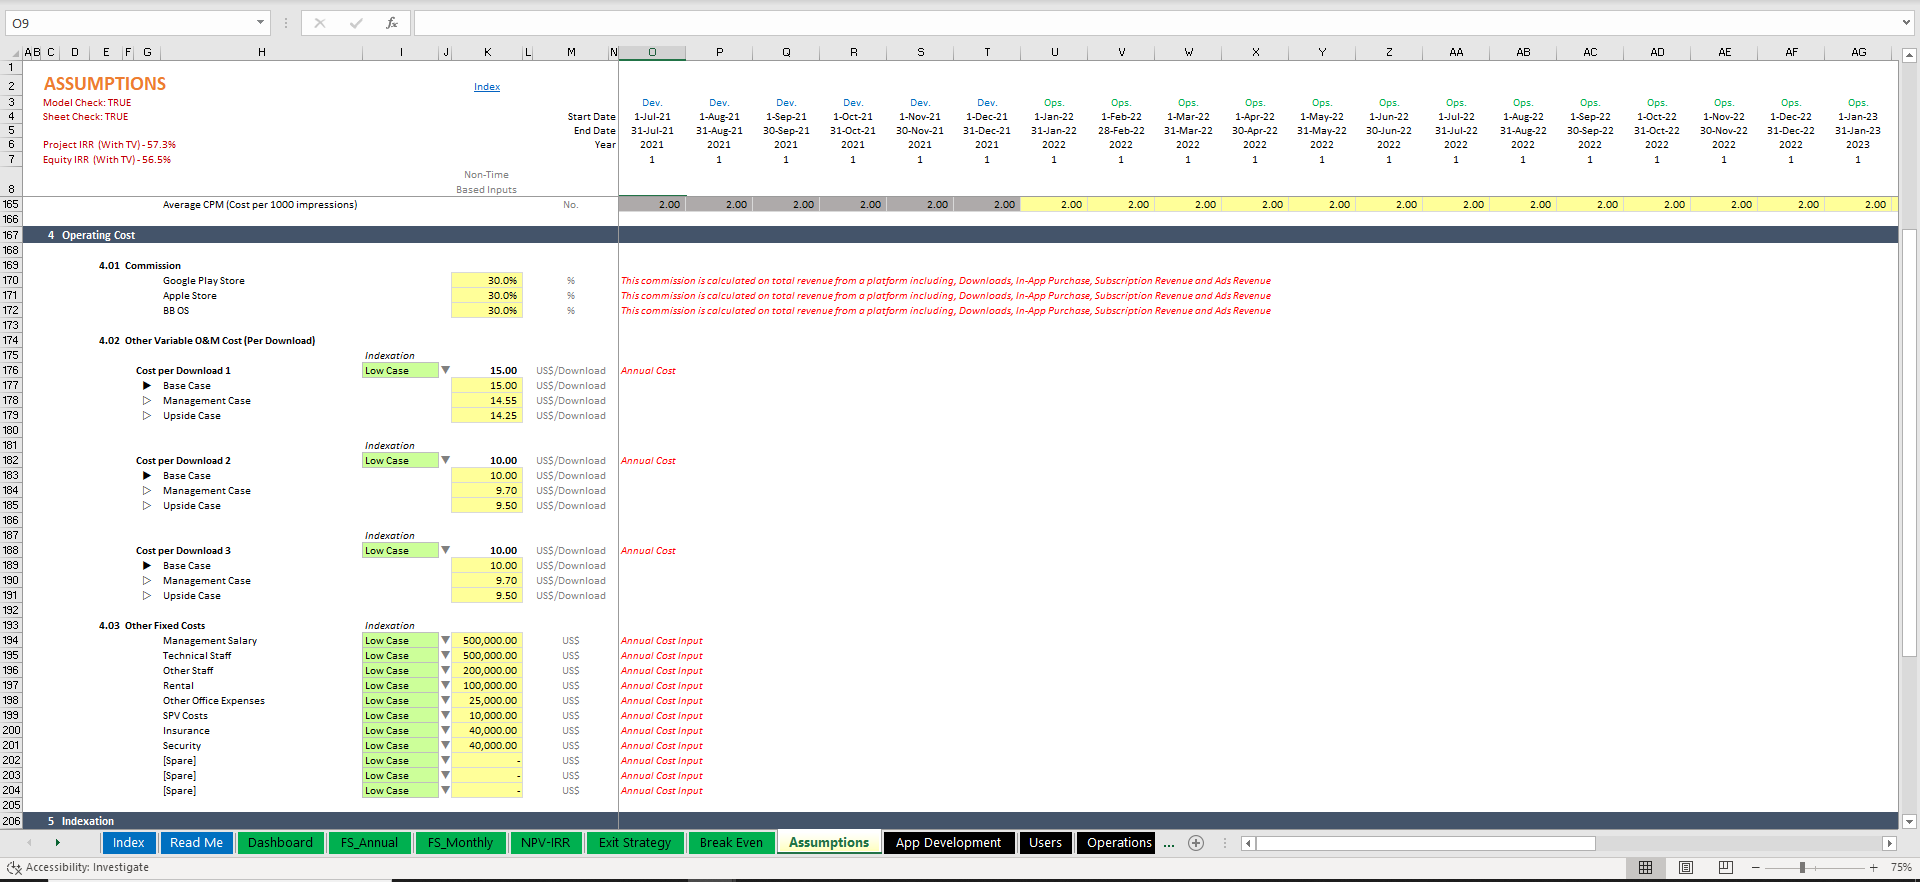Select row header 194
1920x882 pixels.
pos(11,640)
